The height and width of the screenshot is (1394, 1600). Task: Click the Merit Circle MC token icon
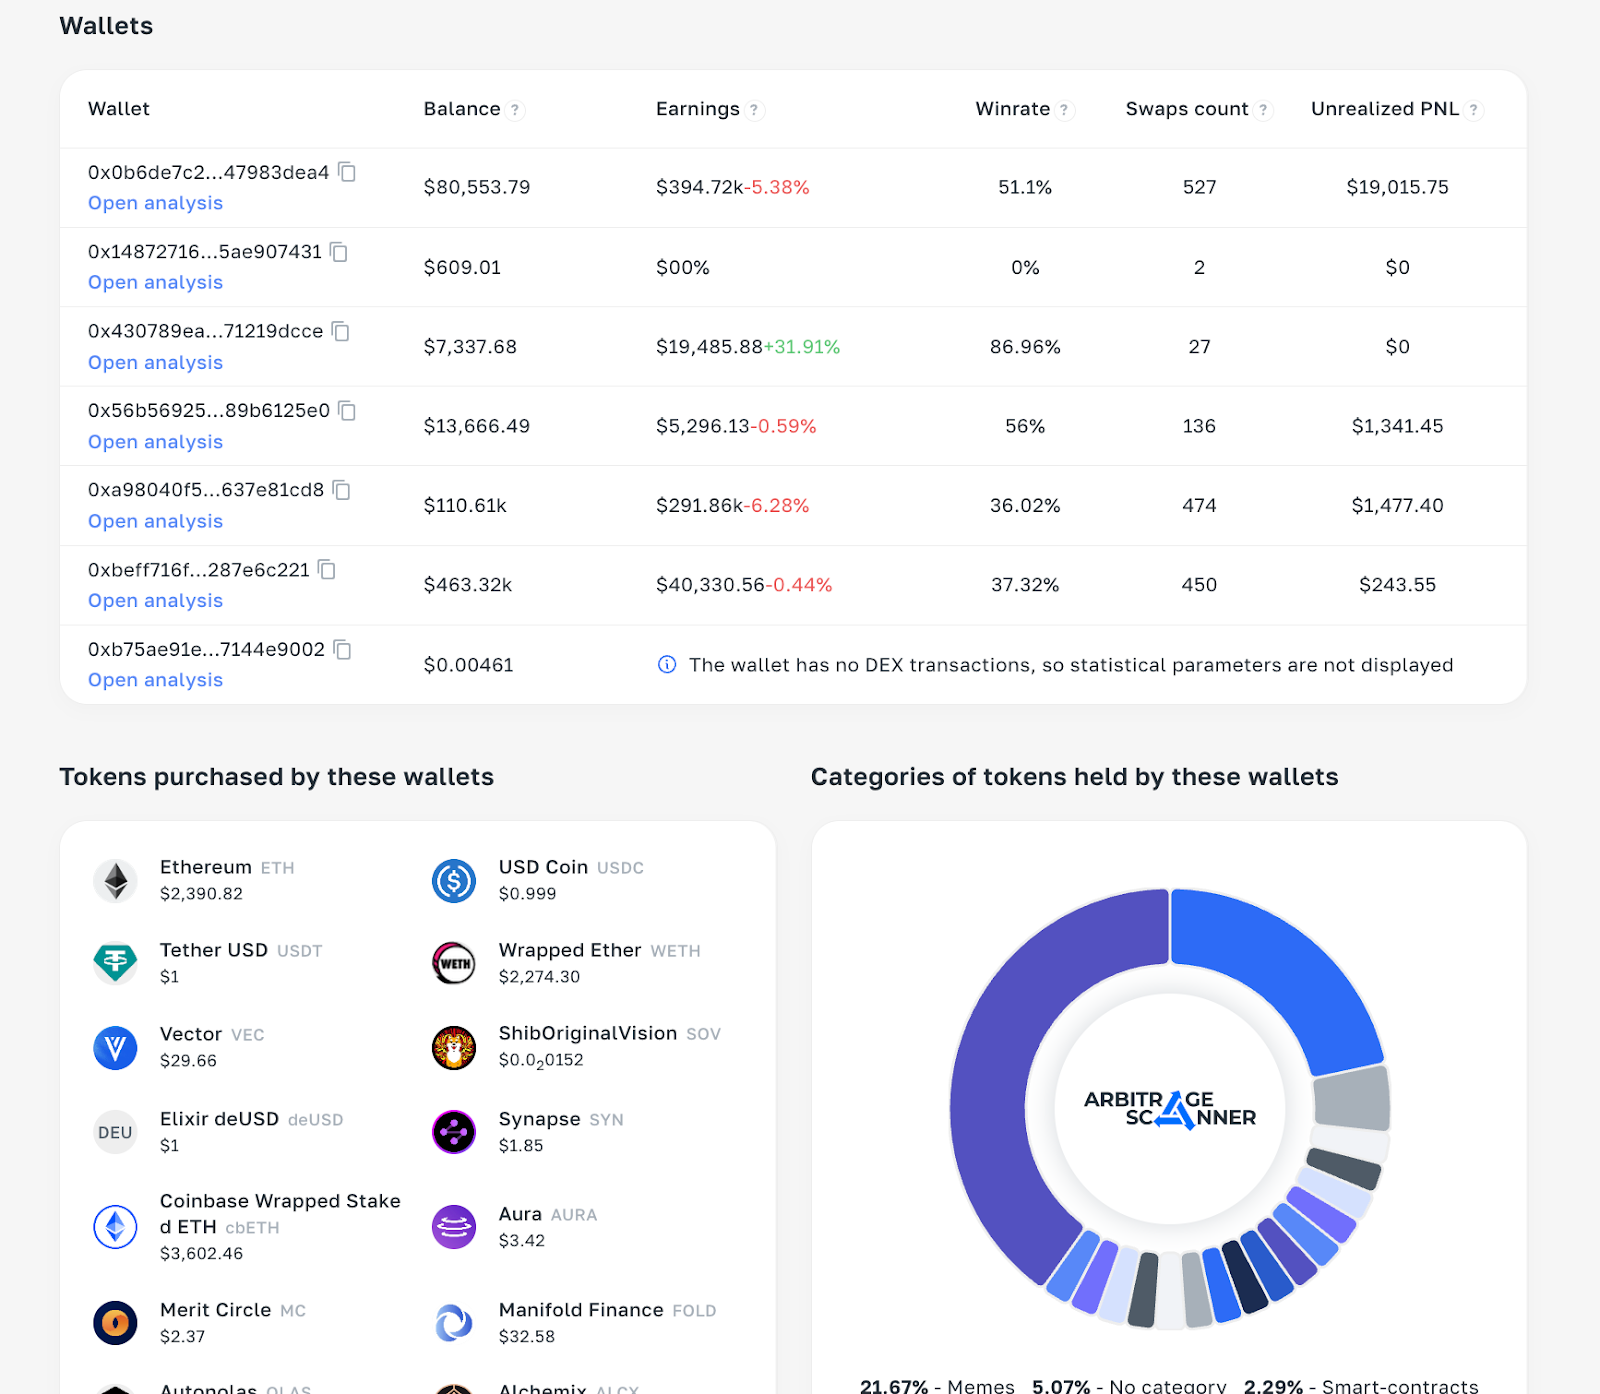click(x=115, y=1323)
